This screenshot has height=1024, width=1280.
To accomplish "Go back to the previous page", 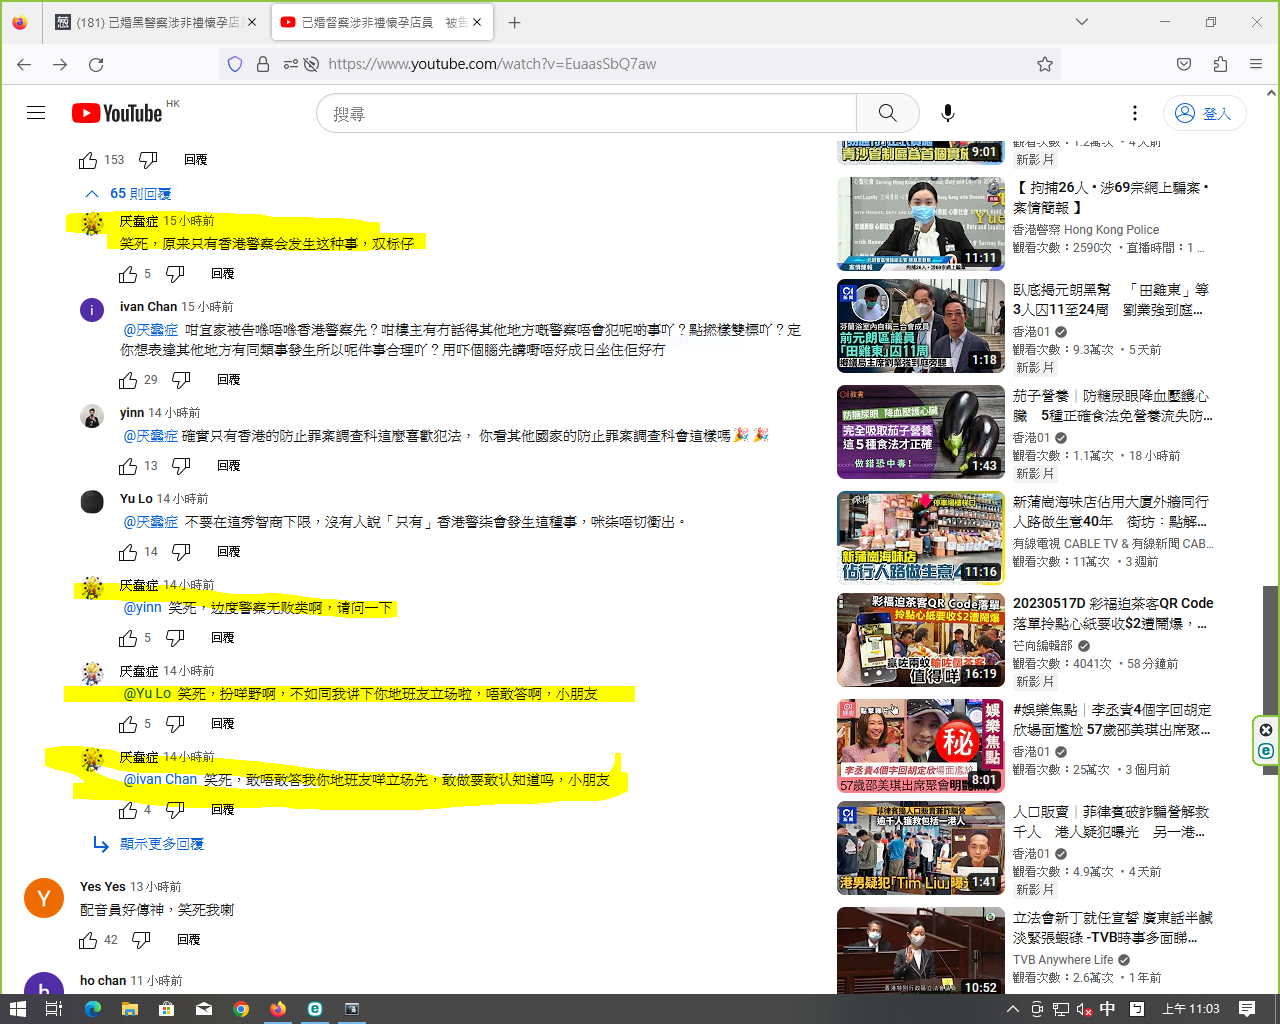I will [24, 64].
